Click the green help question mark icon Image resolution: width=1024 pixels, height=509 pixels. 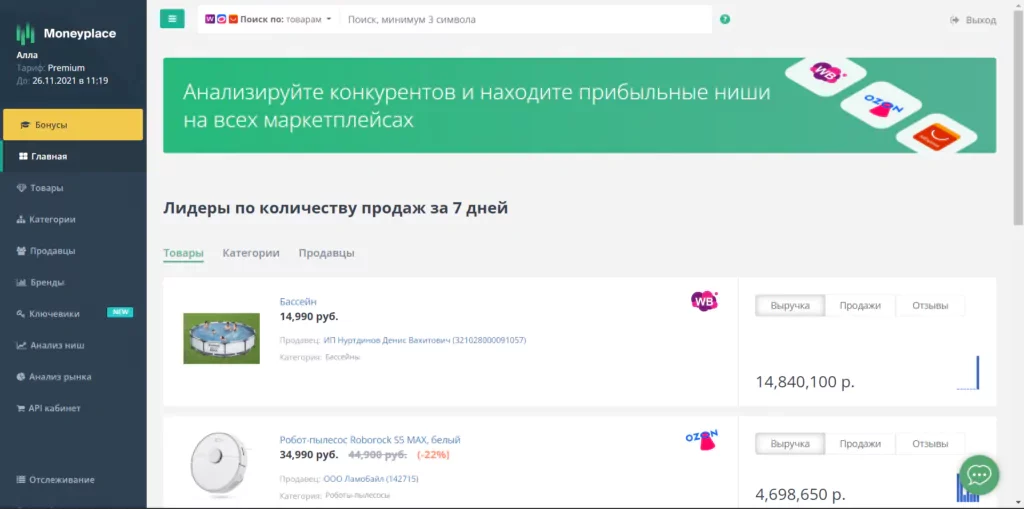tap(724, 19)
